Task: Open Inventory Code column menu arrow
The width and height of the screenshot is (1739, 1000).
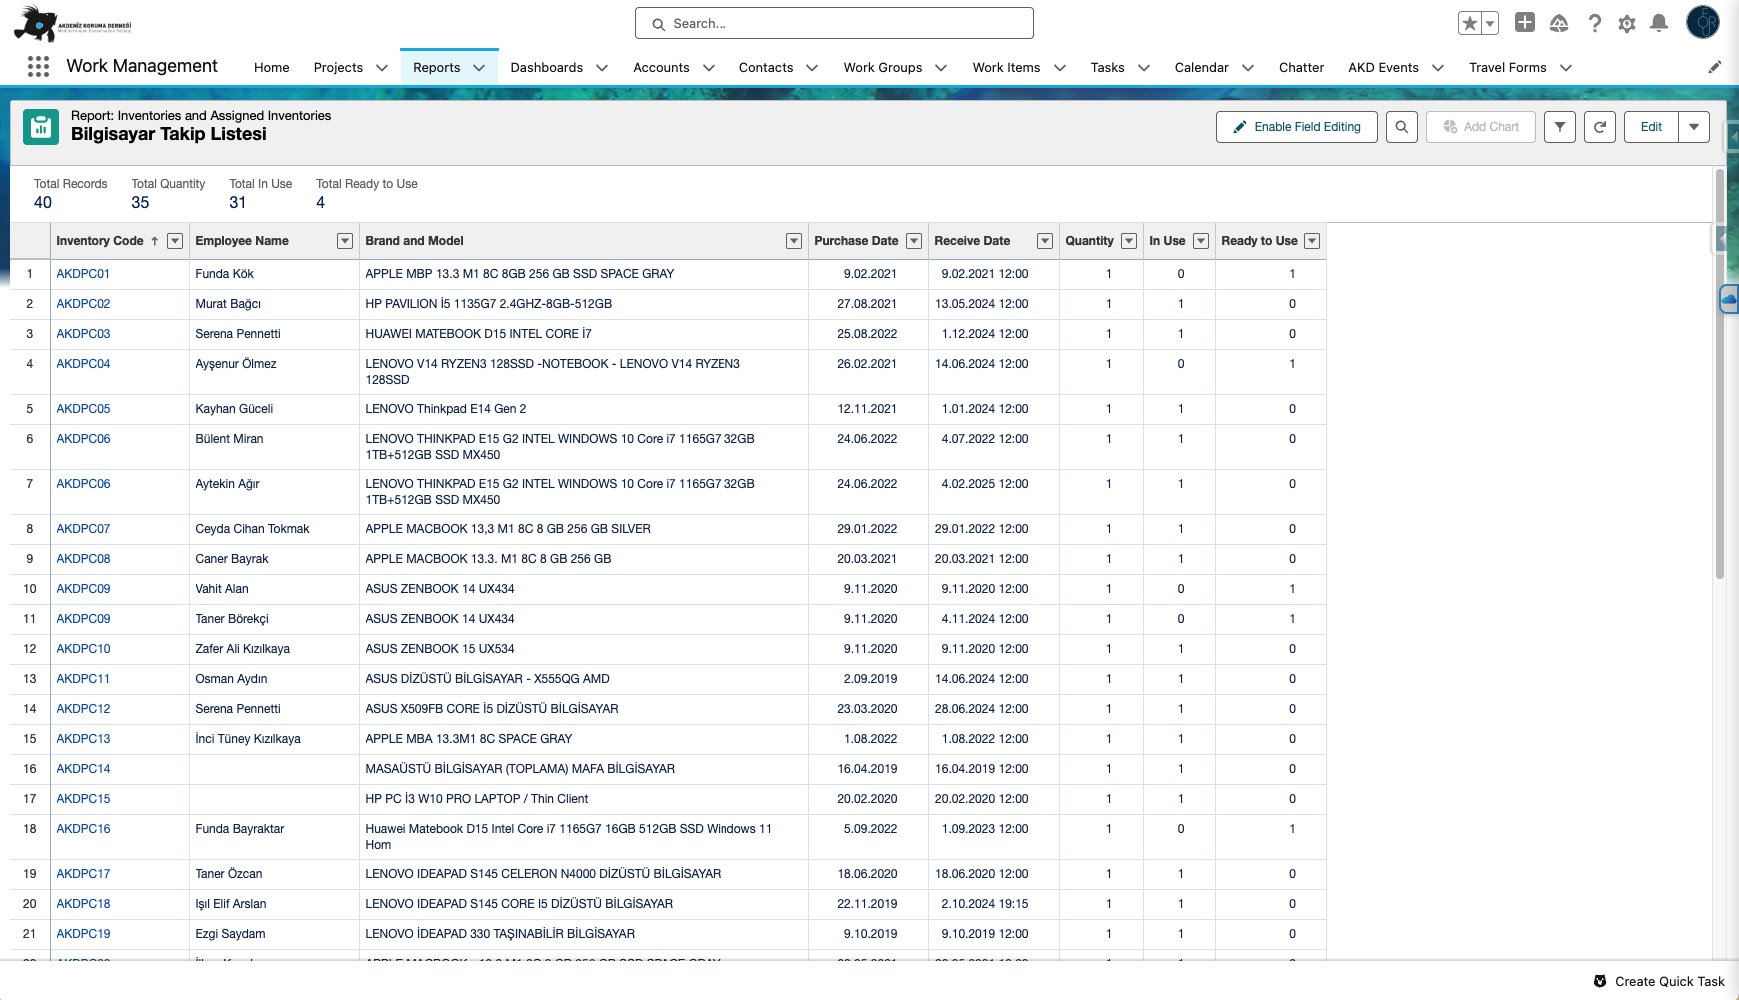Action: 175,241
